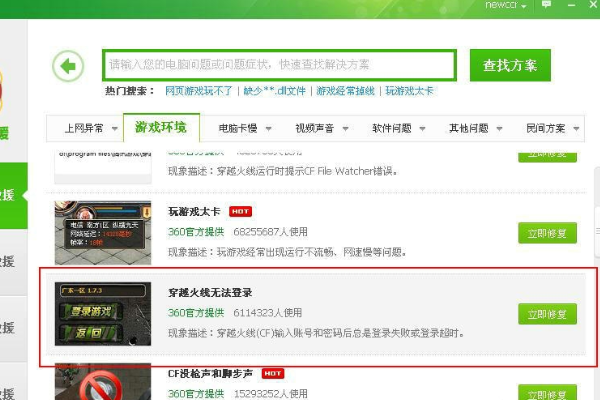Open hot search link 缺少**.dll文件
The image size is (600, 400).
click(274, 91)
